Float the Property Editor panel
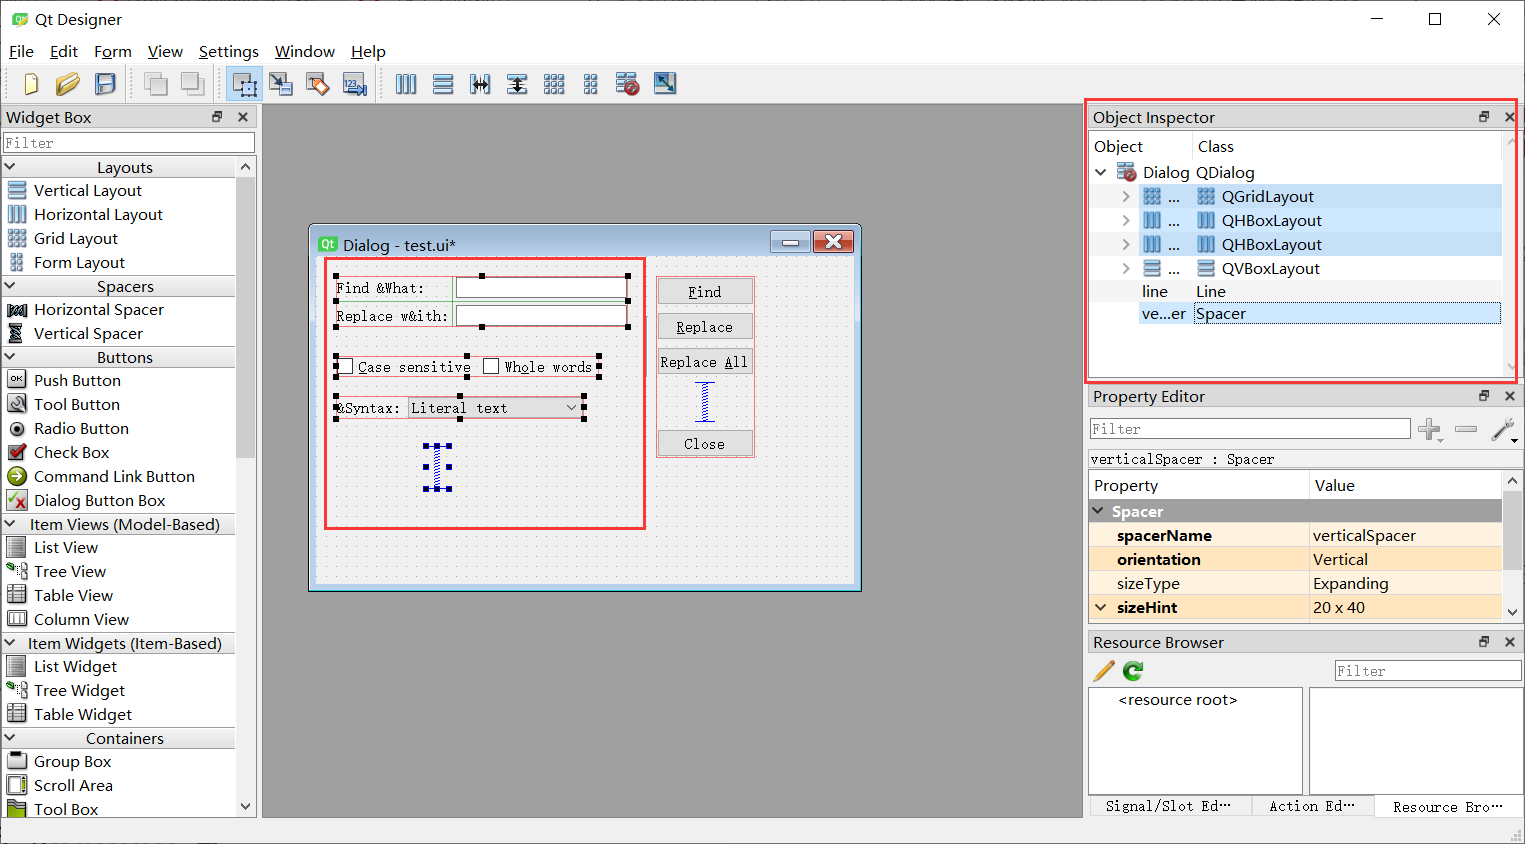Screen dimensions: 1525x844 point(1484,396)
